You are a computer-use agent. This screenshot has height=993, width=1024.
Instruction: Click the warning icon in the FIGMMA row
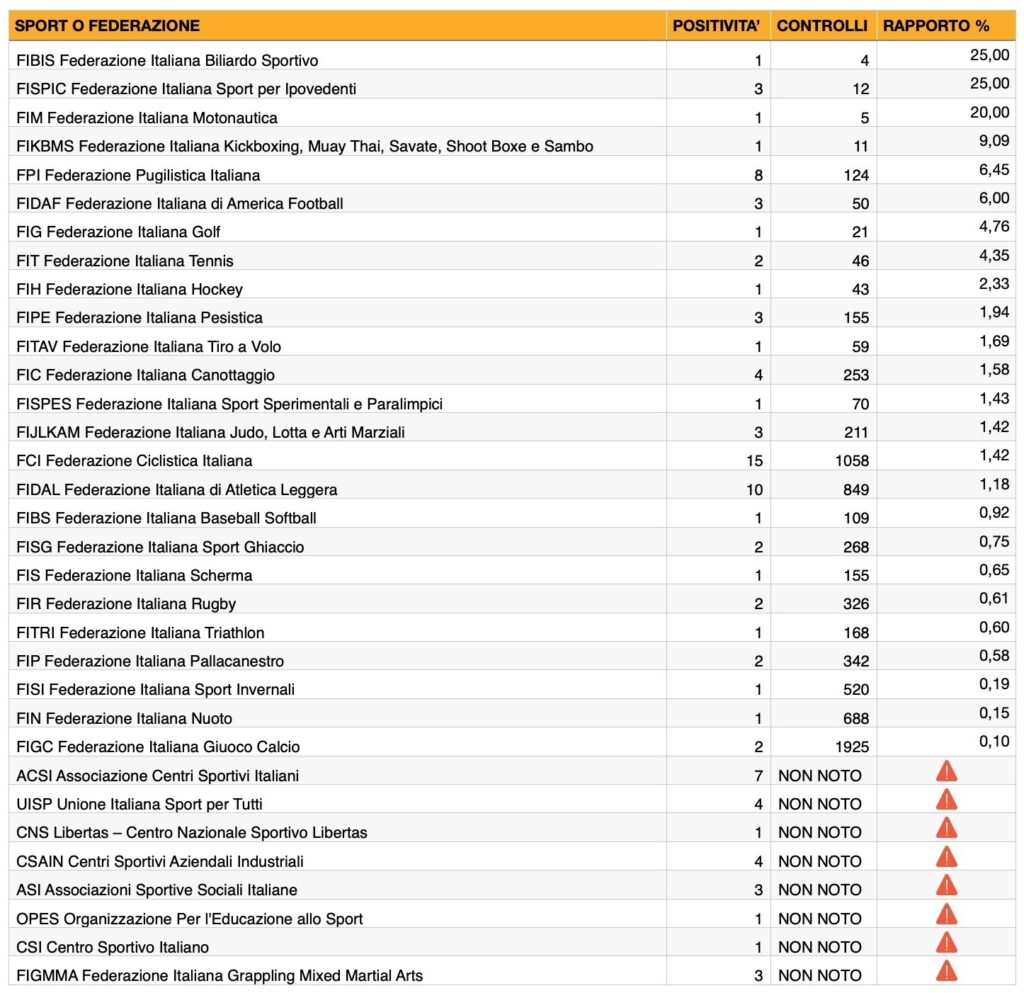946,971
